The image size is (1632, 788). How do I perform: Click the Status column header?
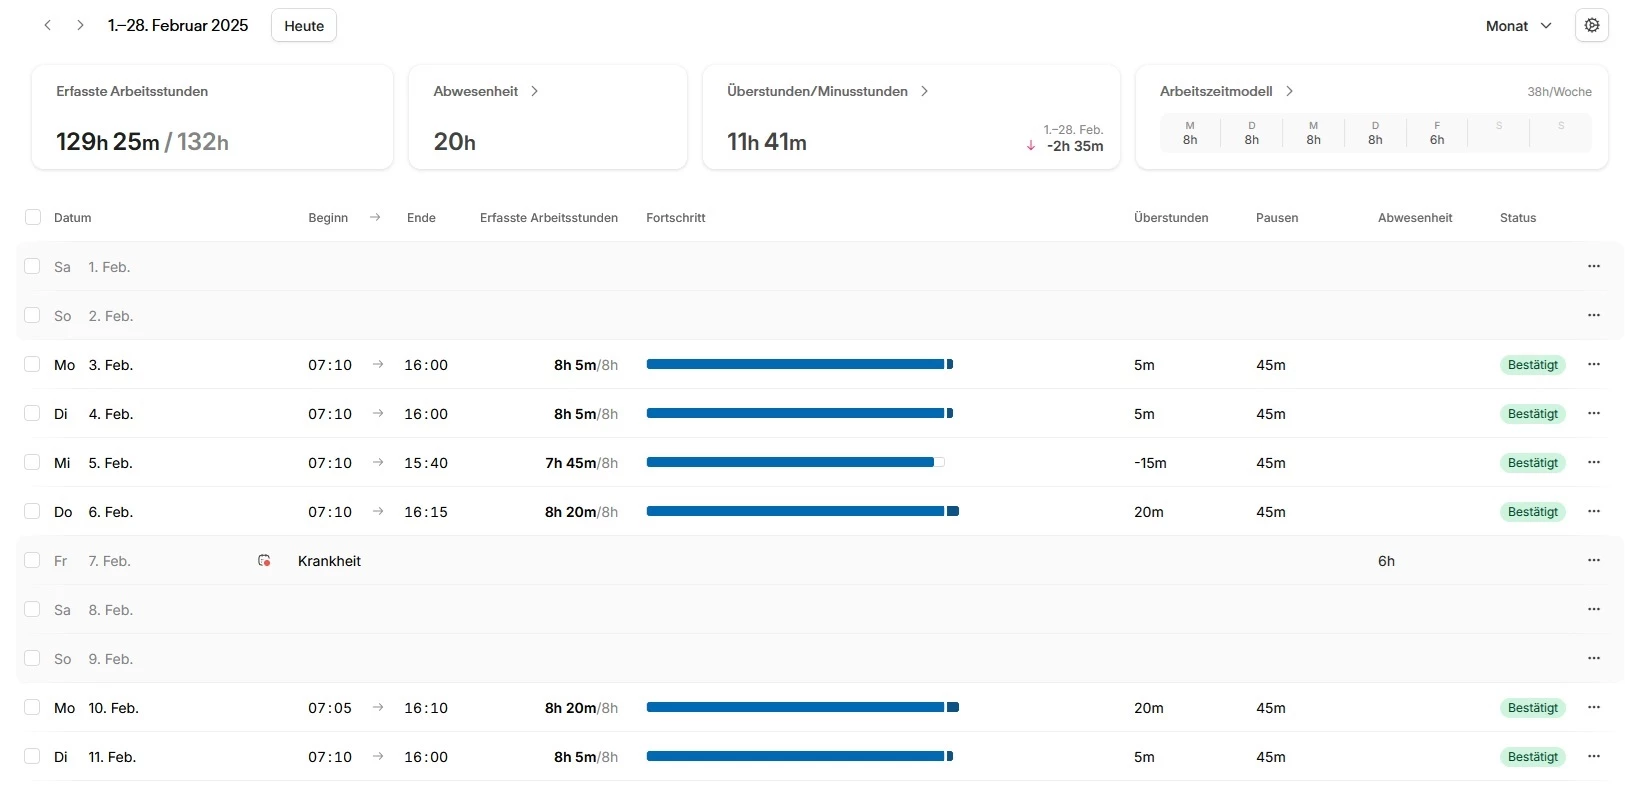point(1518,218)
